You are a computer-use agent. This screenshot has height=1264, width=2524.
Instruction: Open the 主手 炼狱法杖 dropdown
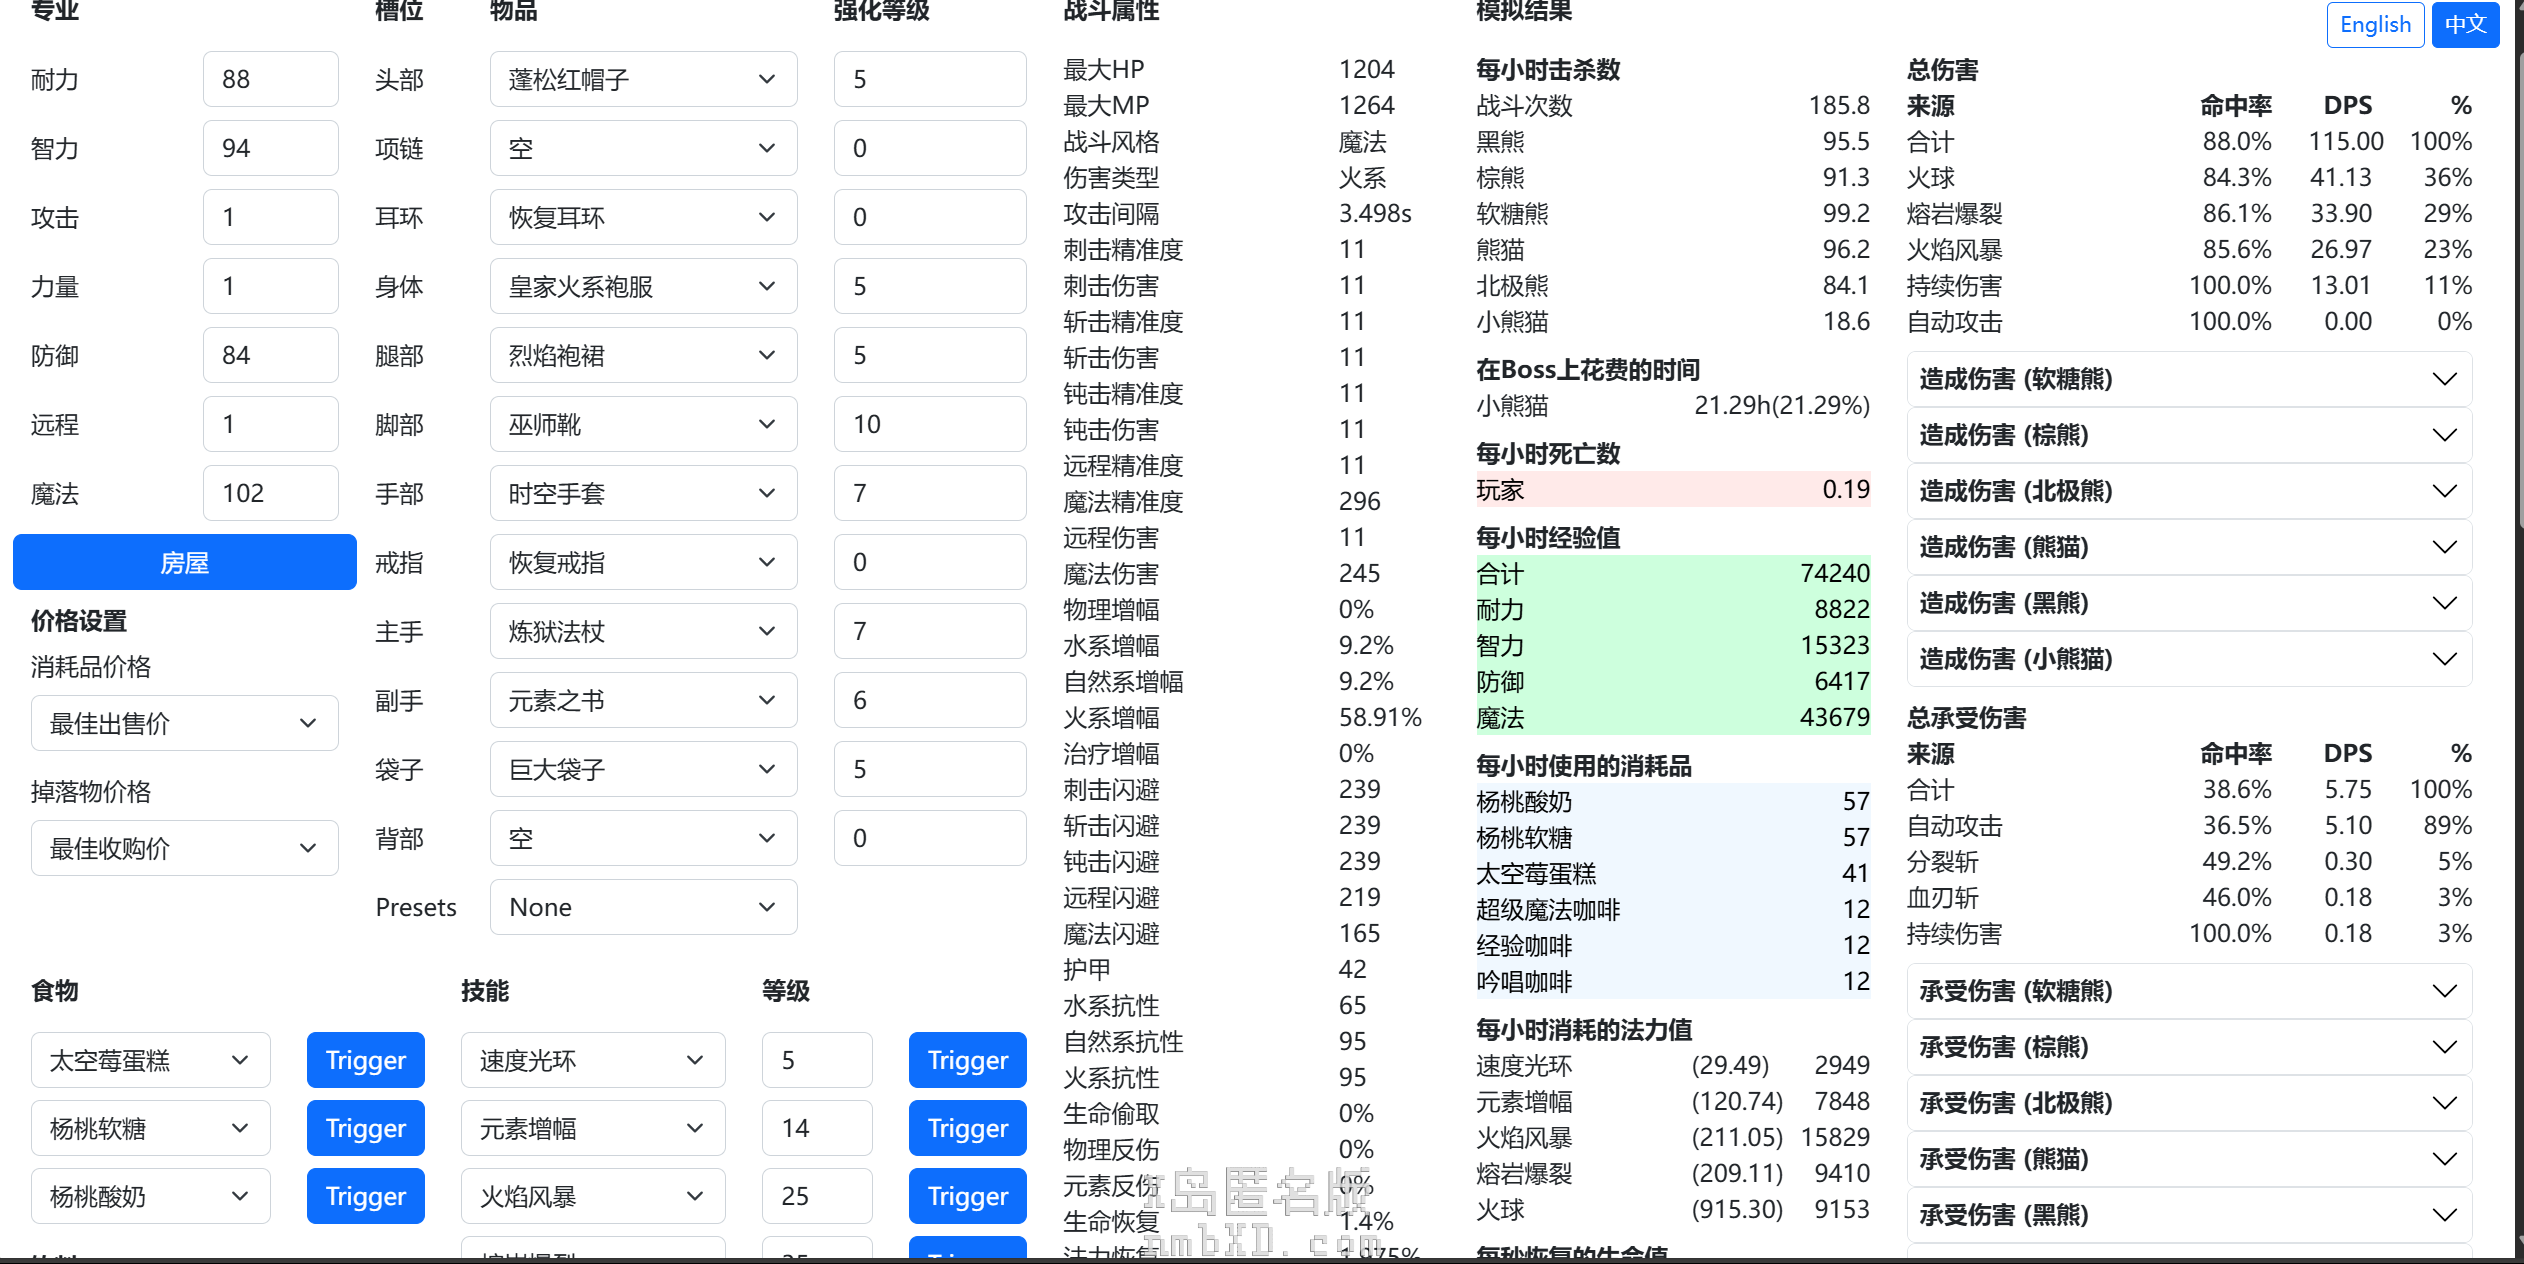(x=643, y=631)
